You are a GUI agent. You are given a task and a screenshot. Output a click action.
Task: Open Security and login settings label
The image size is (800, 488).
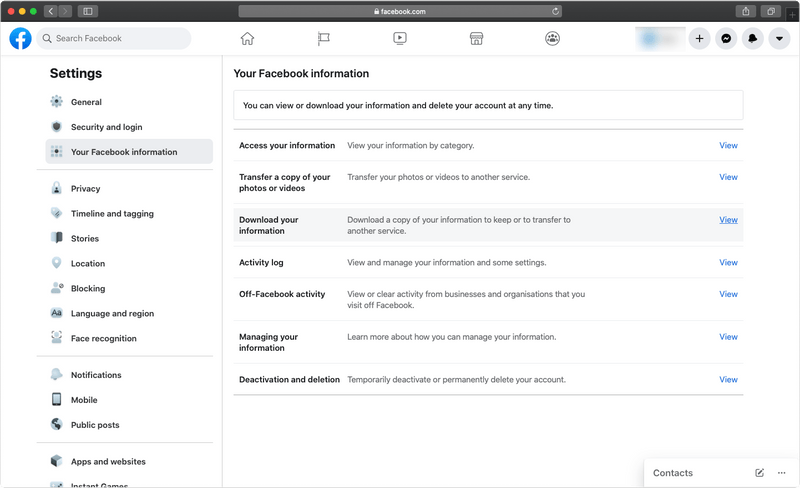(107, 127)
